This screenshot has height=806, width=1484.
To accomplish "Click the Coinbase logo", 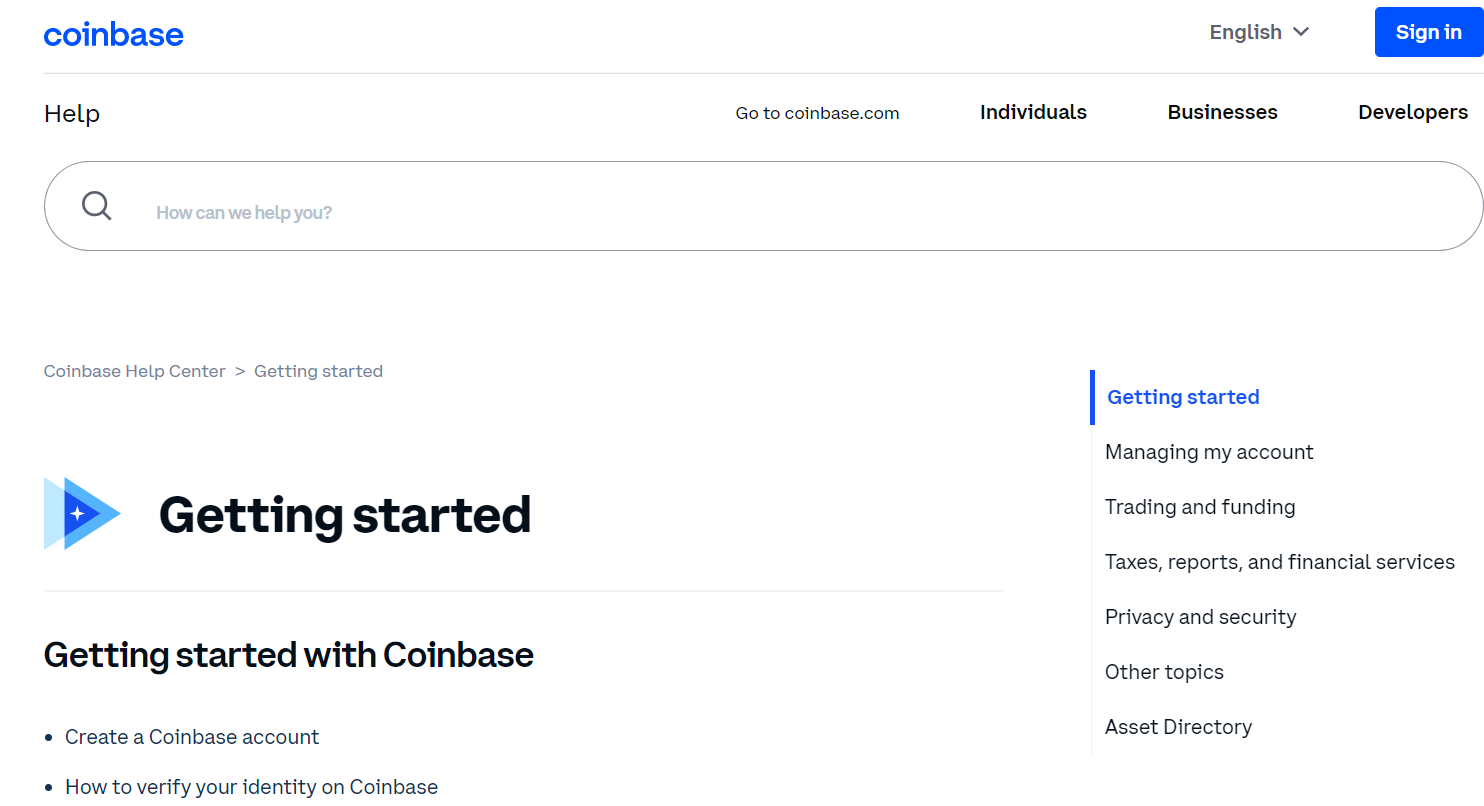I will 114,35.
